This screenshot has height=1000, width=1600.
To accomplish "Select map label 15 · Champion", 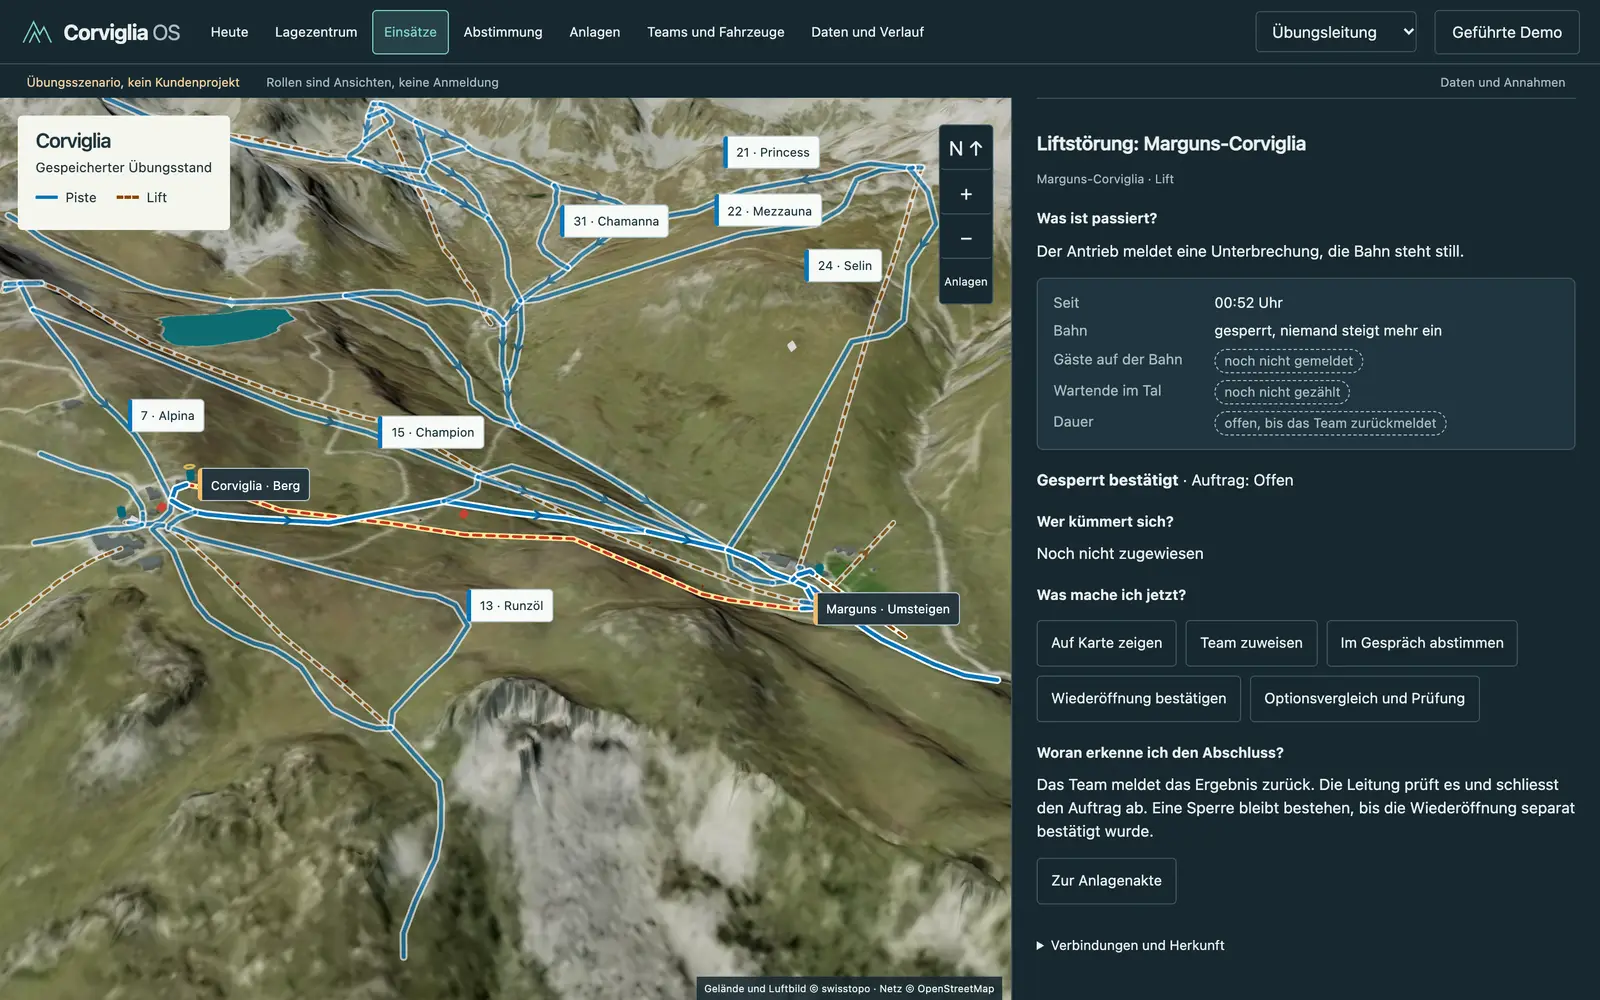I will click(432, 432).
